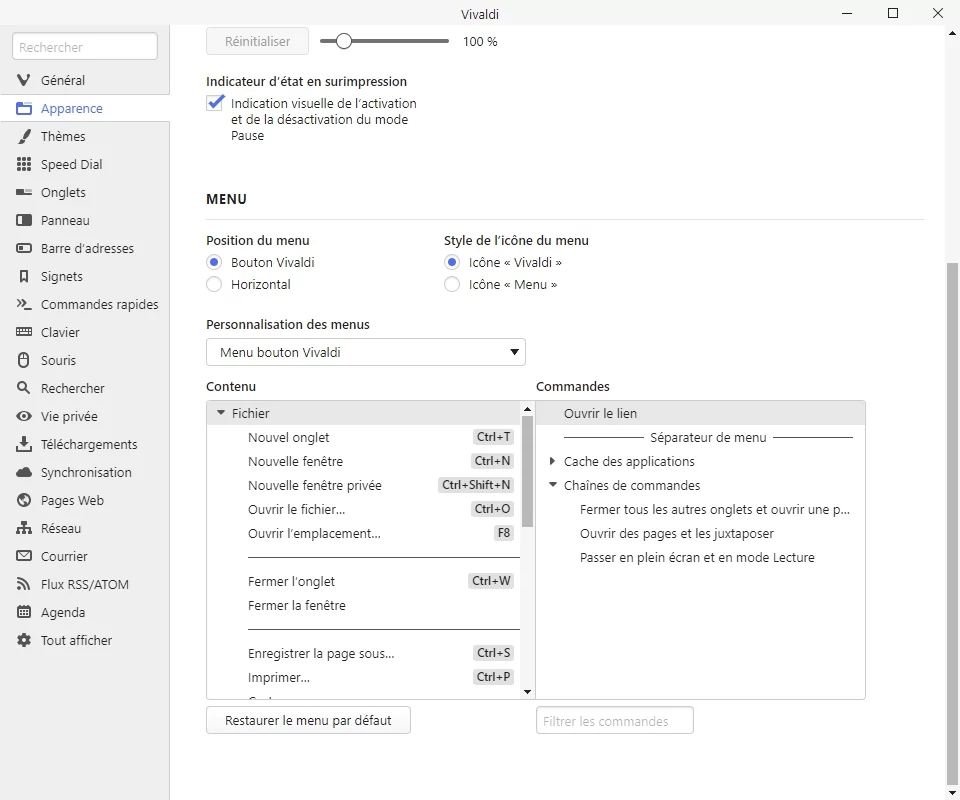
Task: Open the Clavier settings section
Action: tap(84, 332)
